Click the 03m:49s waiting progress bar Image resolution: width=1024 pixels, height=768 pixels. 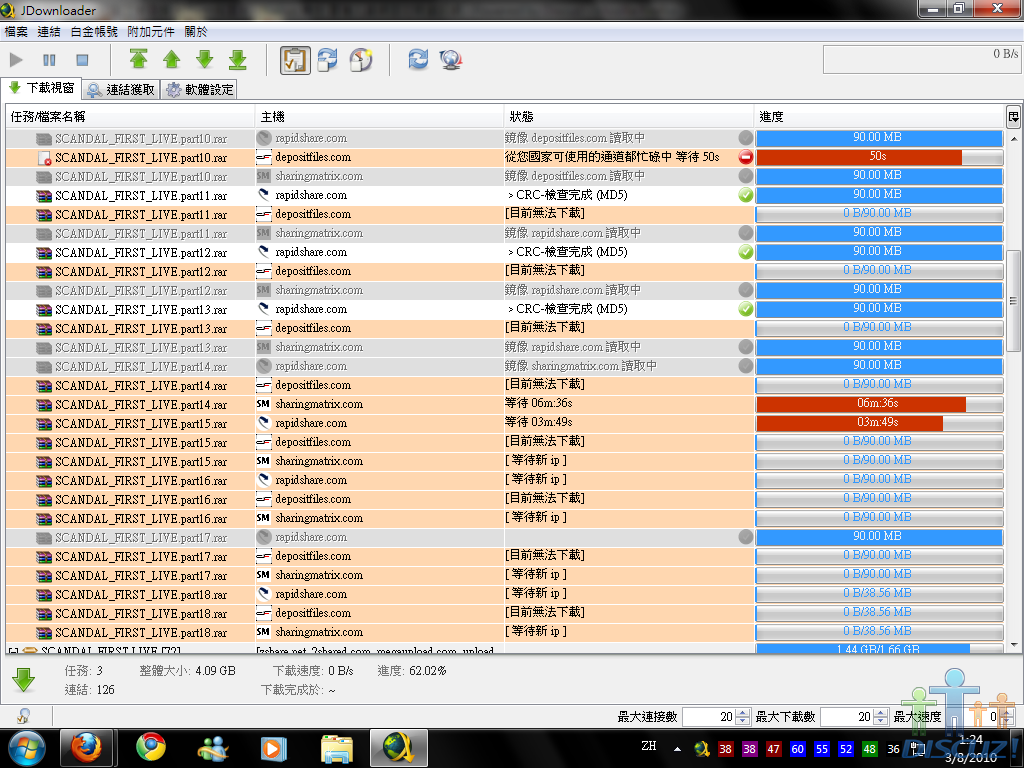point(879,423)
